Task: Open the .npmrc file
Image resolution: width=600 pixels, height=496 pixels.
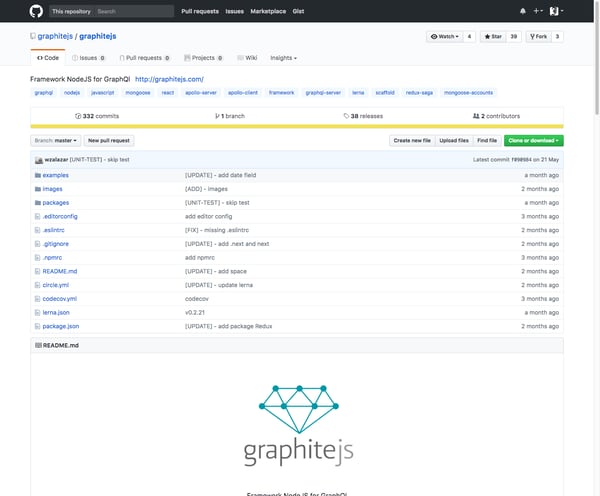Action: coord(52,258)
